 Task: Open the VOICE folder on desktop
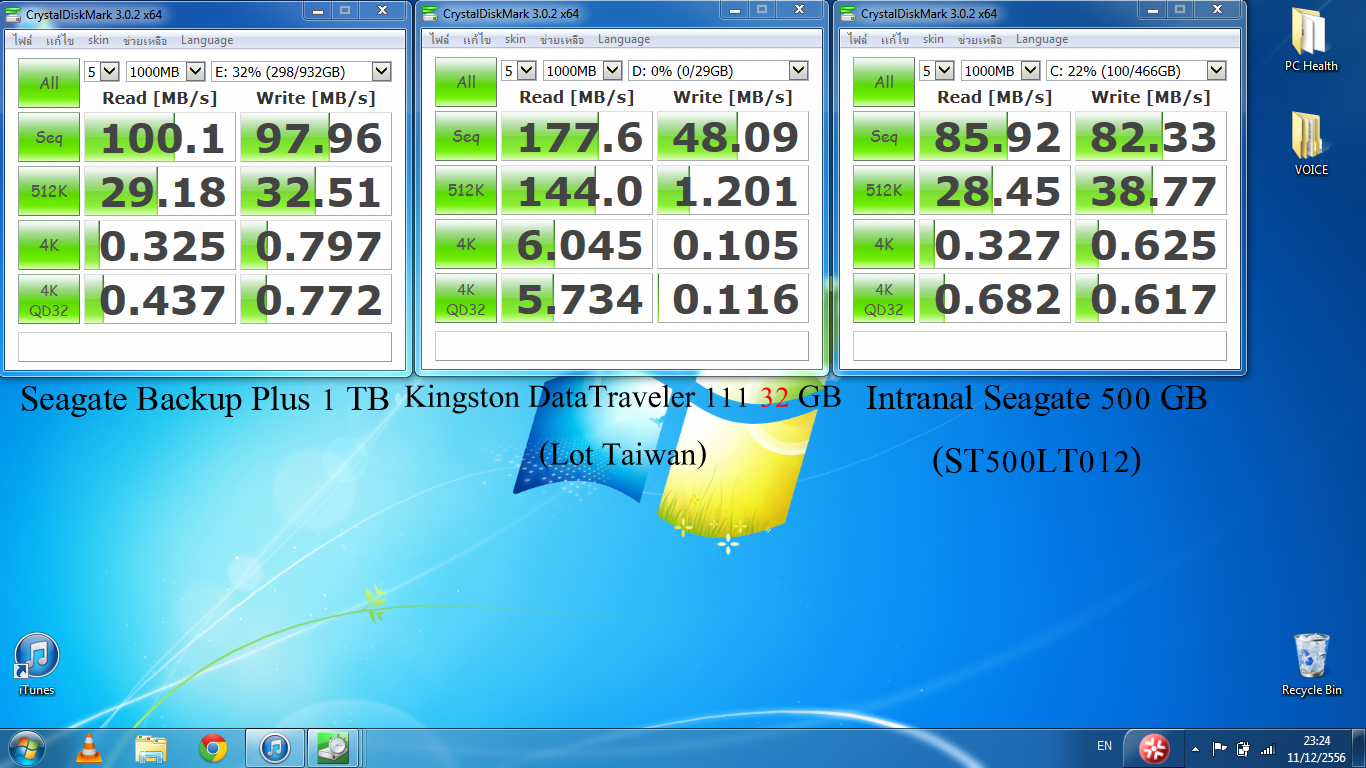[1311, 144]
